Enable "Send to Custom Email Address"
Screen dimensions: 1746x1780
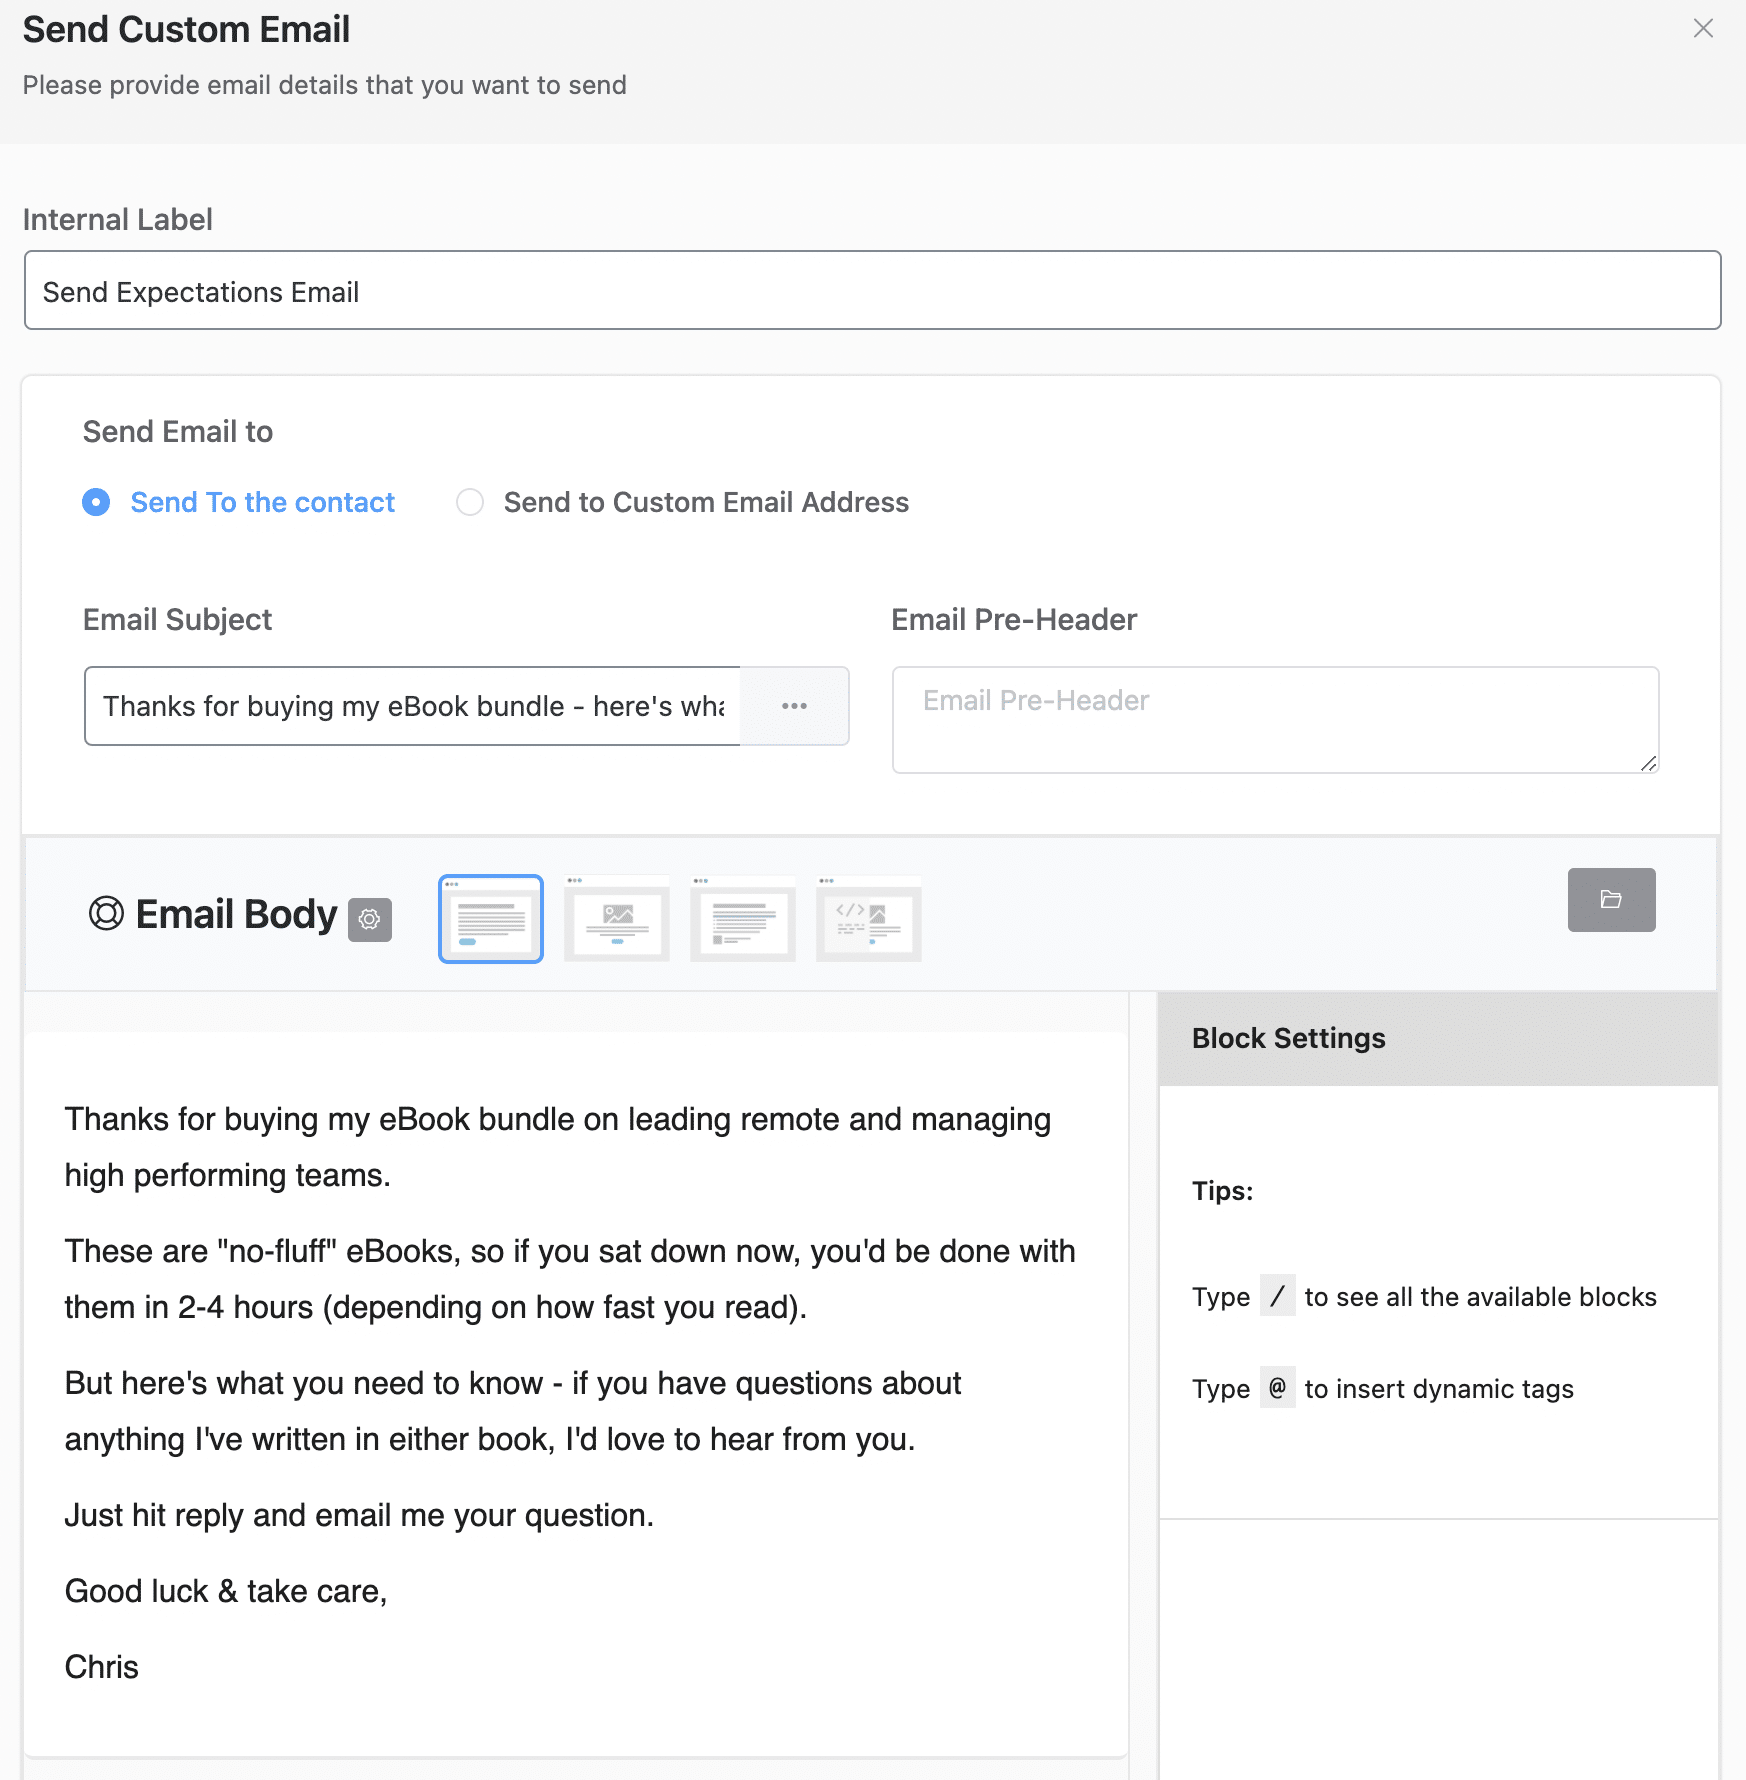[470, 502]
